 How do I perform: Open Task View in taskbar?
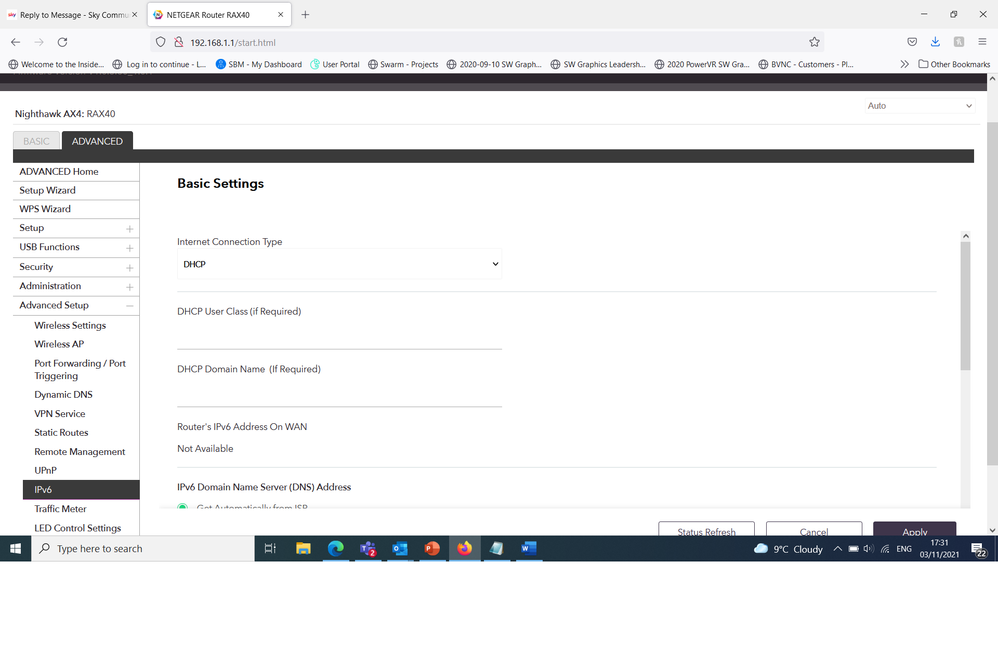(x=271, y=548)
